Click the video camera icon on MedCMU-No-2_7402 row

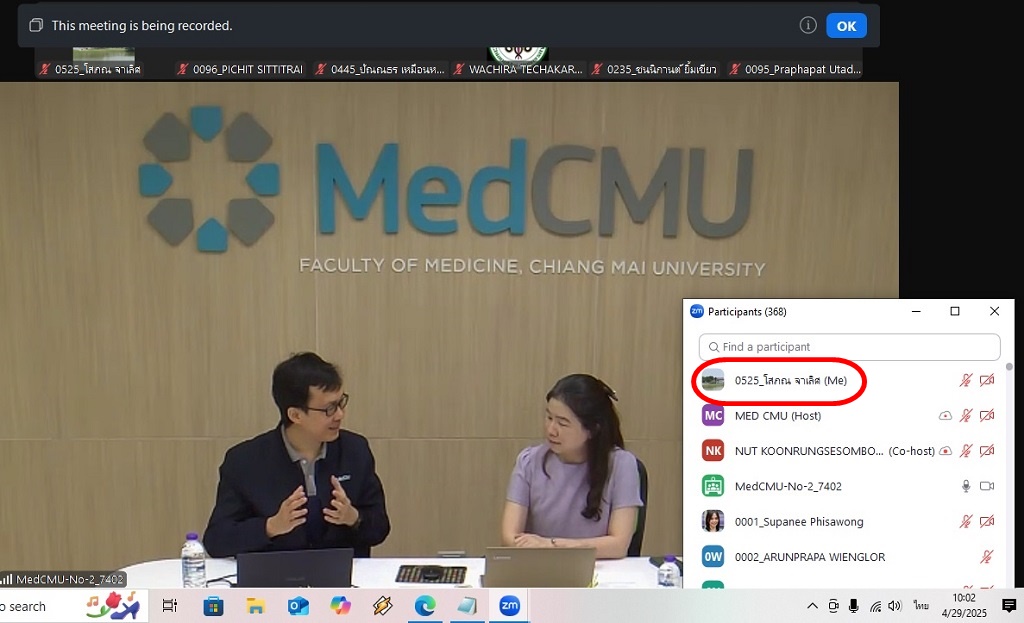(x=987, y=486)
